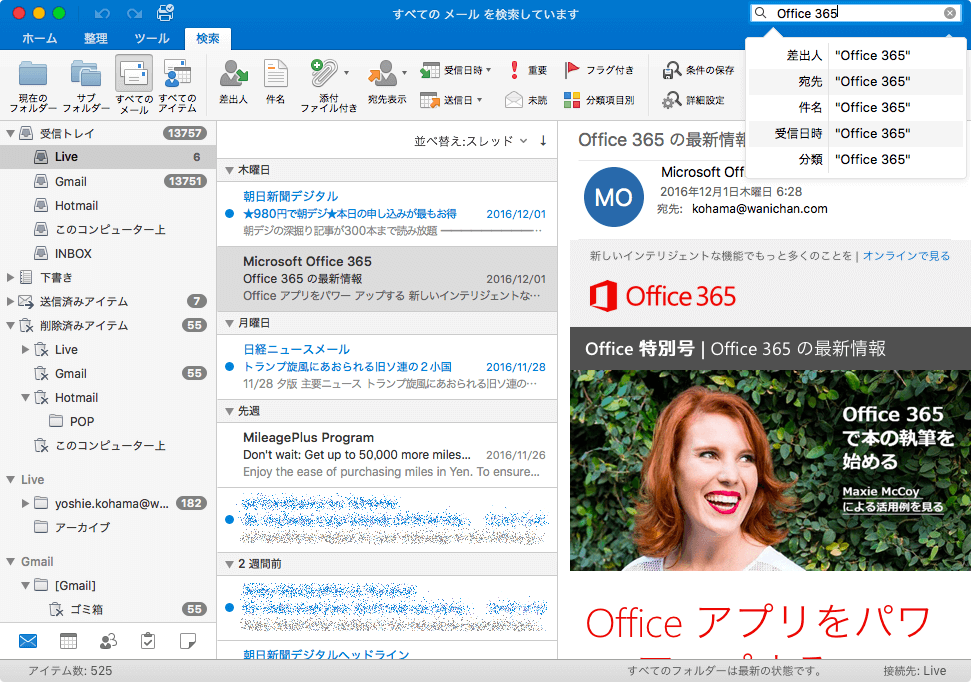
Task: Select 現在のフォルダー search scope icon
Action: click(x=33, y=74)
